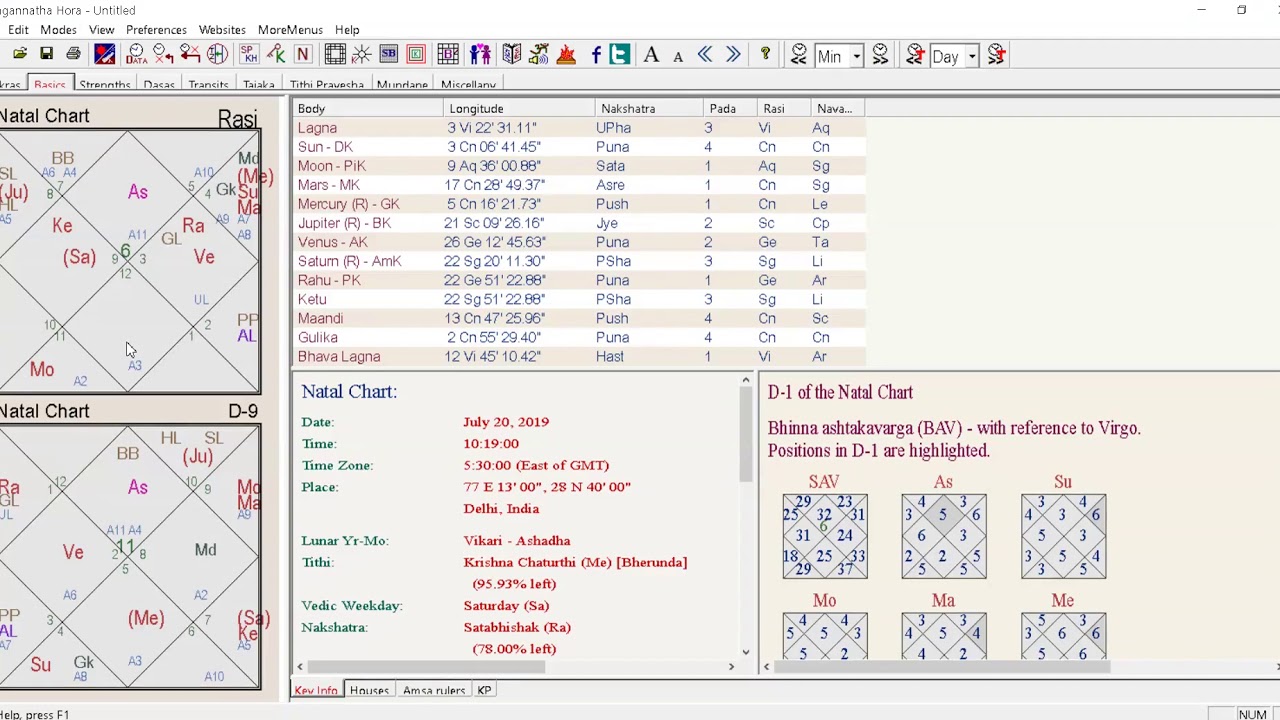Click the Facebook icon in toolbar
Image resolution: width=1280 pixels, height=720 pixels.
click(x=596, y=55)
